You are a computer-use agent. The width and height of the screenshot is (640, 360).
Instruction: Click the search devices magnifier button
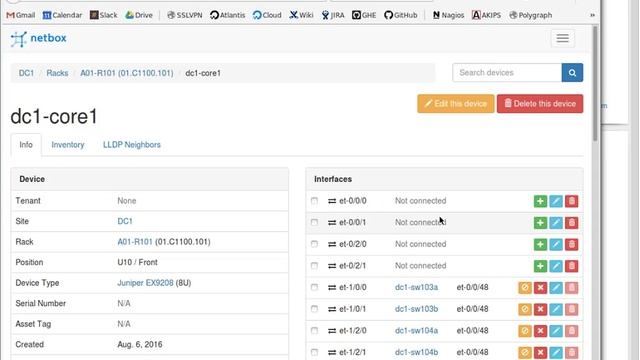click(x=572, y=73)
